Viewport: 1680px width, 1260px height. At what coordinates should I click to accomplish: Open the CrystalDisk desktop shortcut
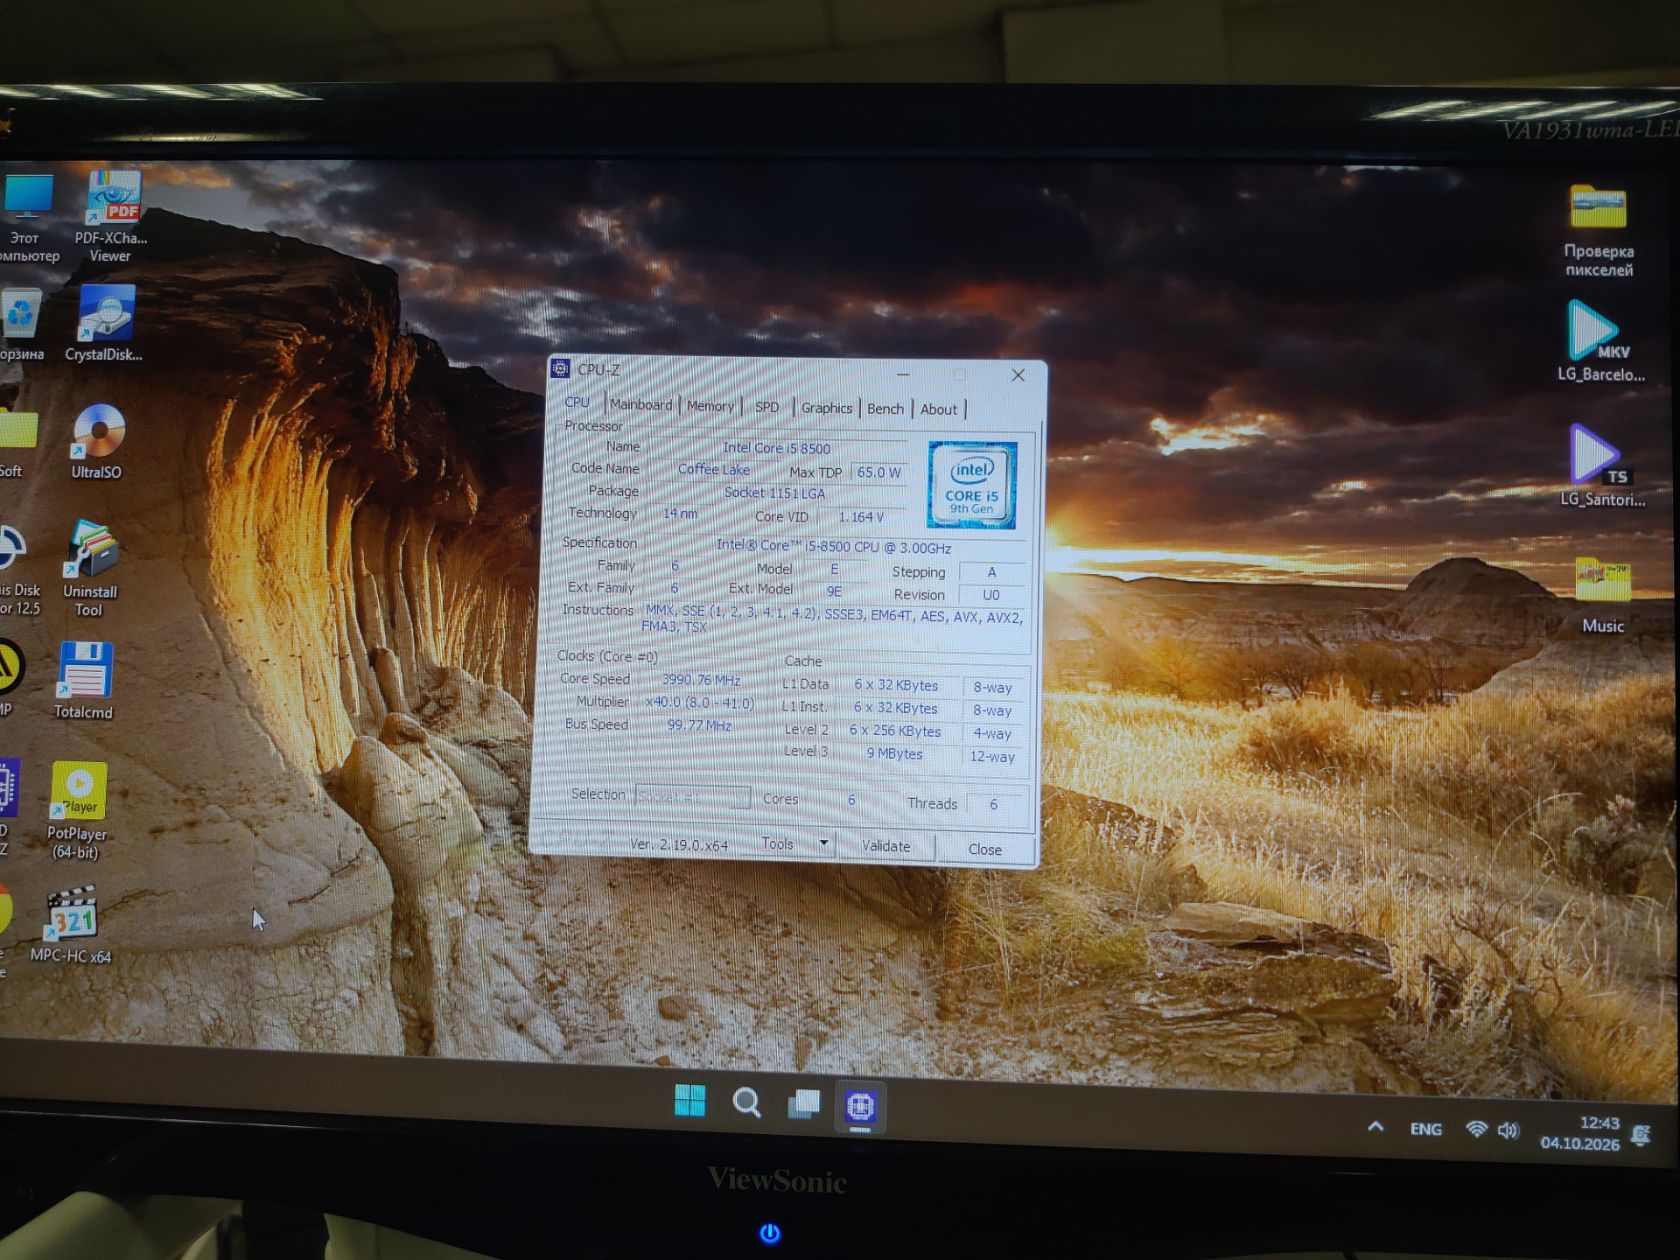pos(105,323)
